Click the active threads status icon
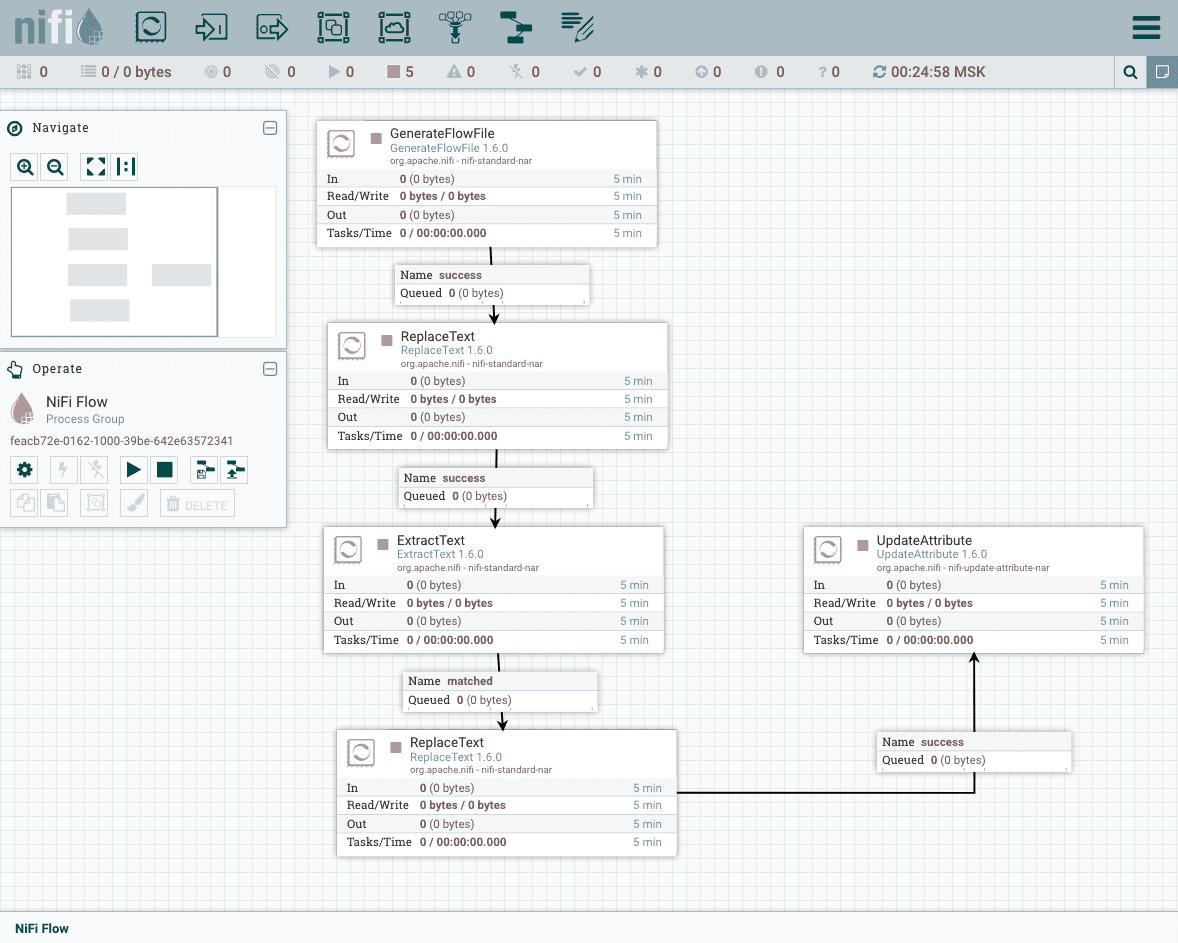1178x943 pixels. click(x=23, y=72)
